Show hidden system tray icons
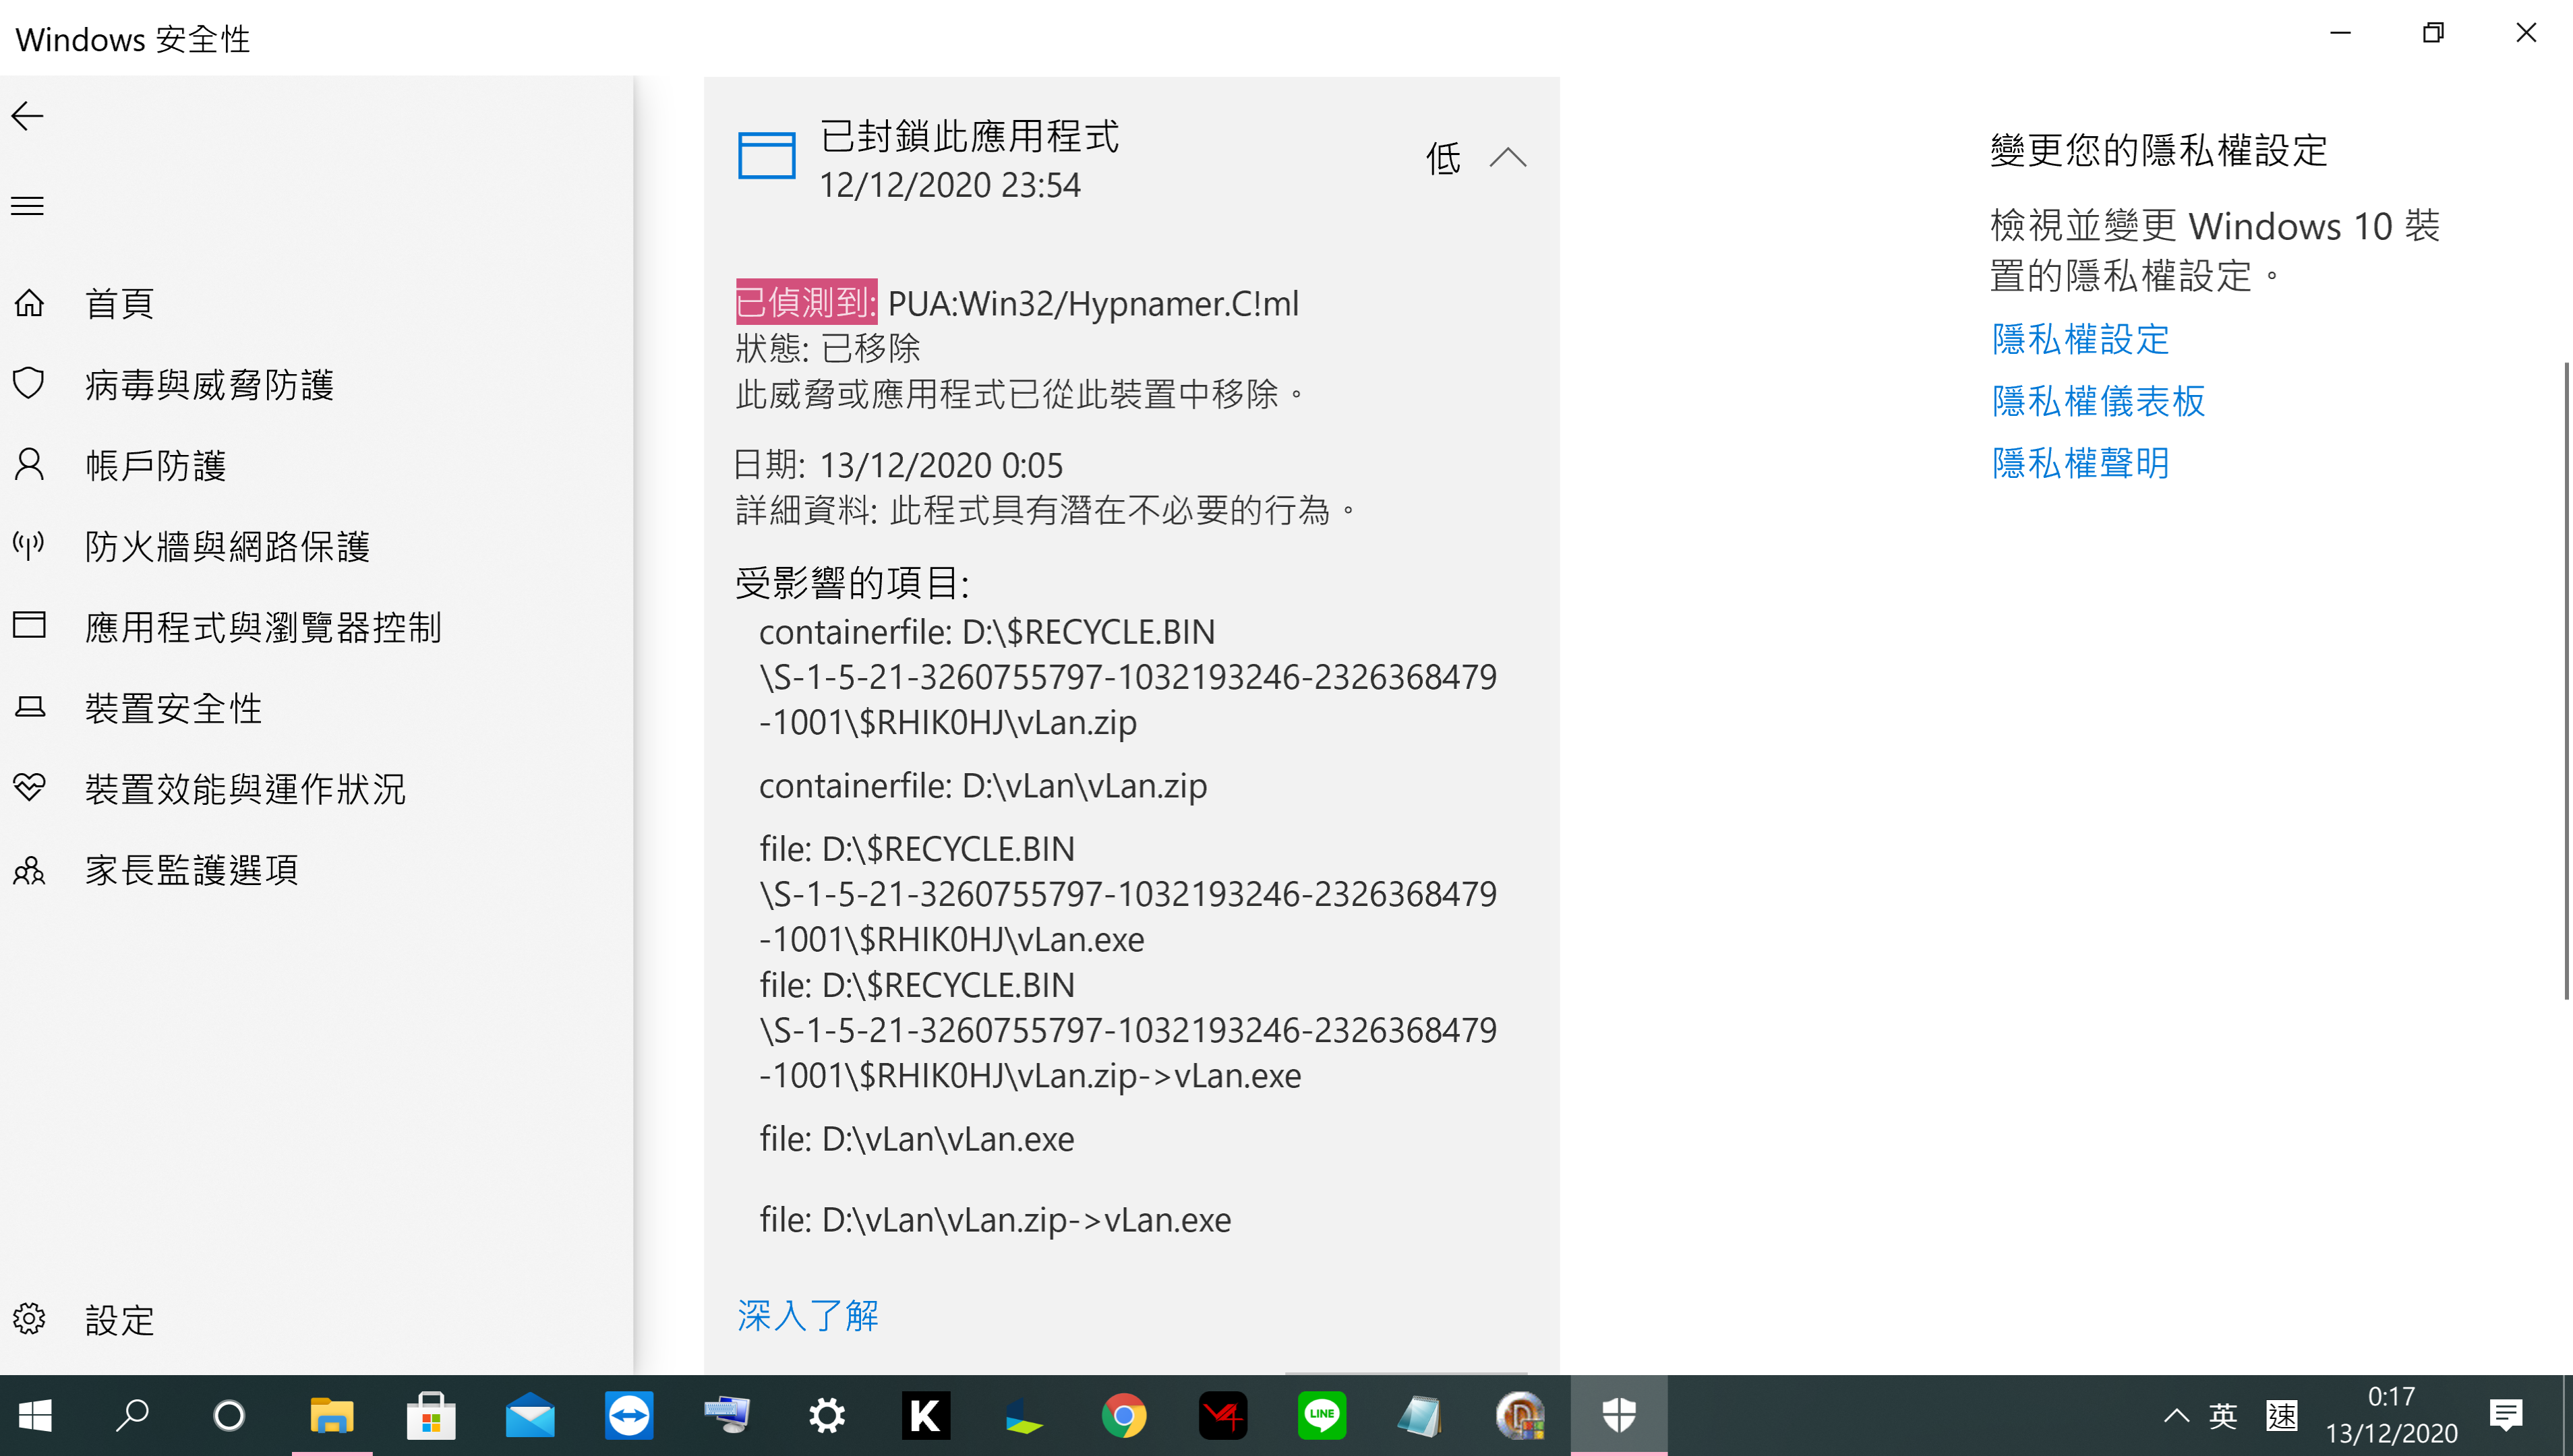 [x=2176, y=1415]
